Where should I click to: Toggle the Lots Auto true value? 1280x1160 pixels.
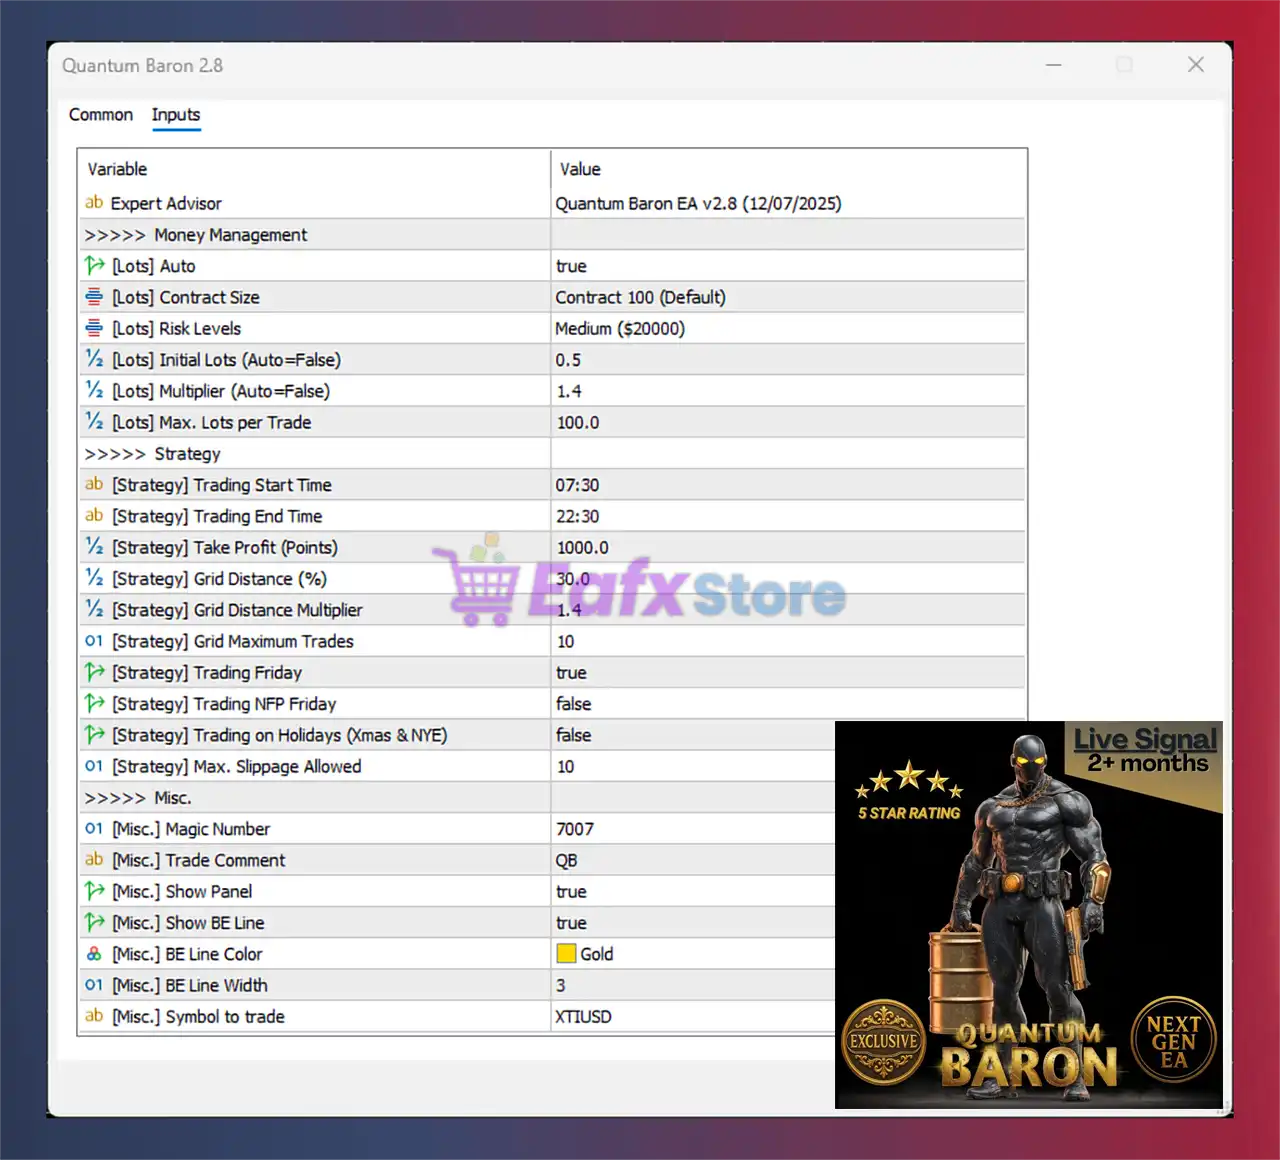tap(572, 266)
